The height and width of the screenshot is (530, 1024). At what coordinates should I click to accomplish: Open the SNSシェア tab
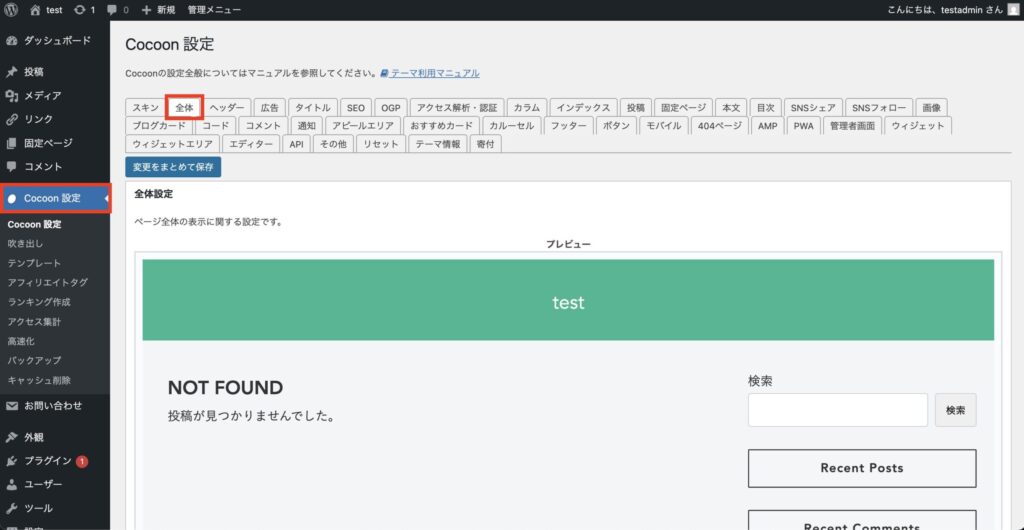812,108
